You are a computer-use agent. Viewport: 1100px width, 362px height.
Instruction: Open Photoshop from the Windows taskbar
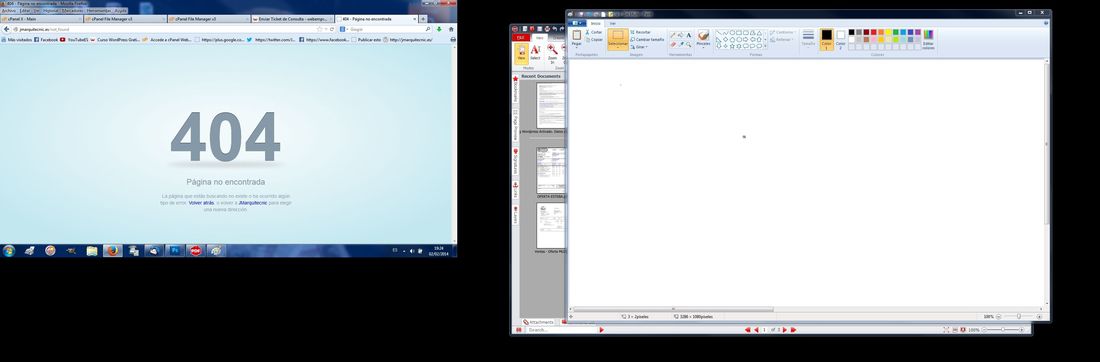click(174, 250)
